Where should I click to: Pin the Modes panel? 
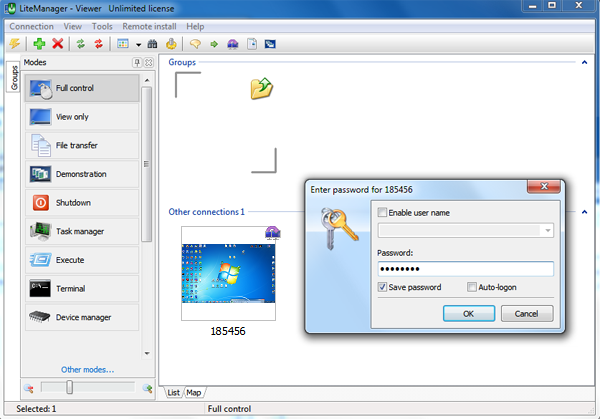click(137, 62)
